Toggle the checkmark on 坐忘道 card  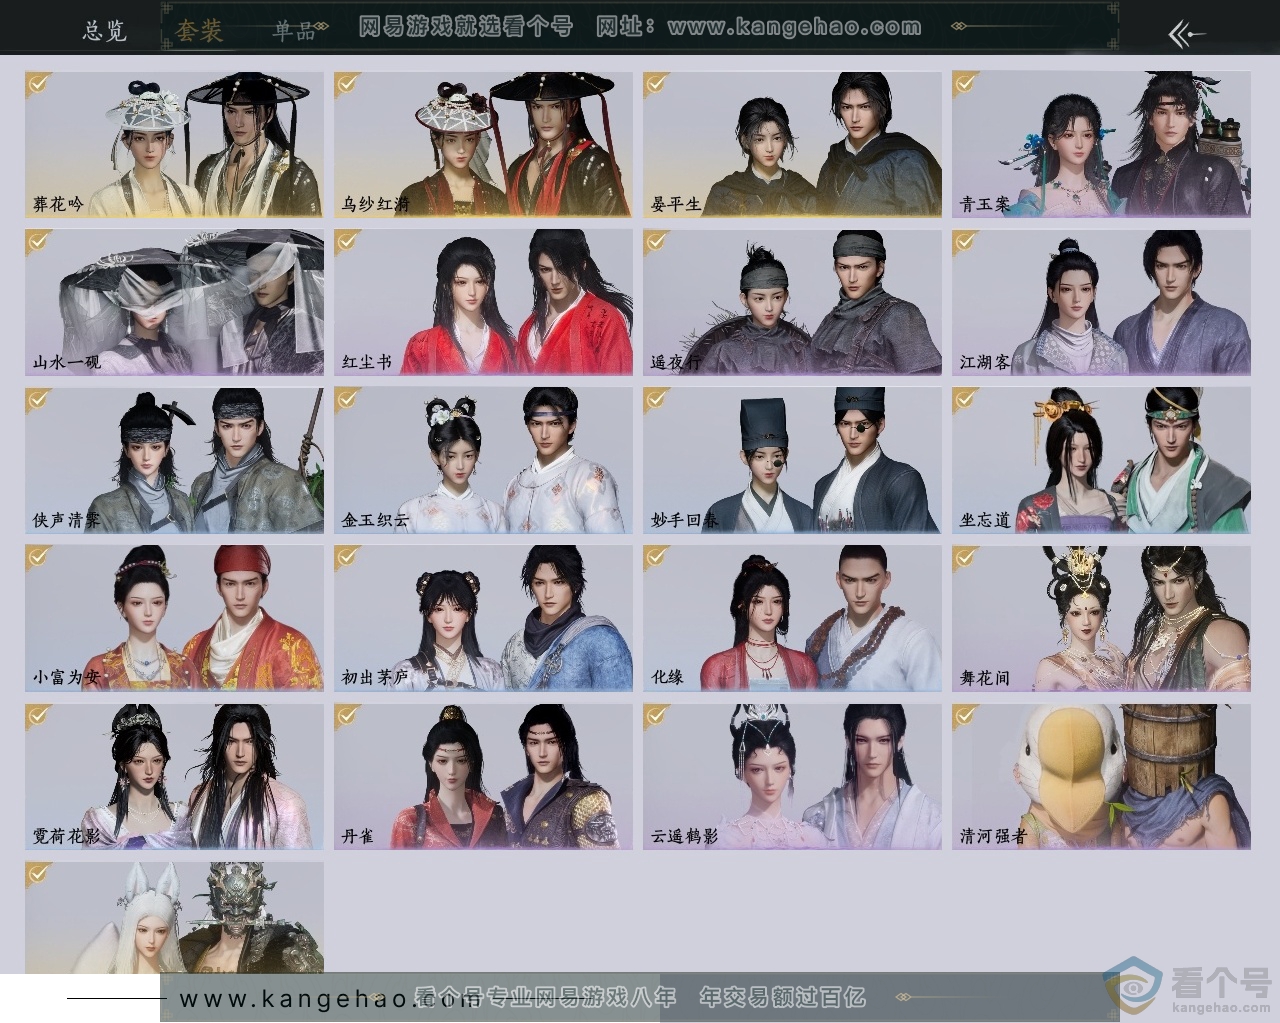pos(966,399)
